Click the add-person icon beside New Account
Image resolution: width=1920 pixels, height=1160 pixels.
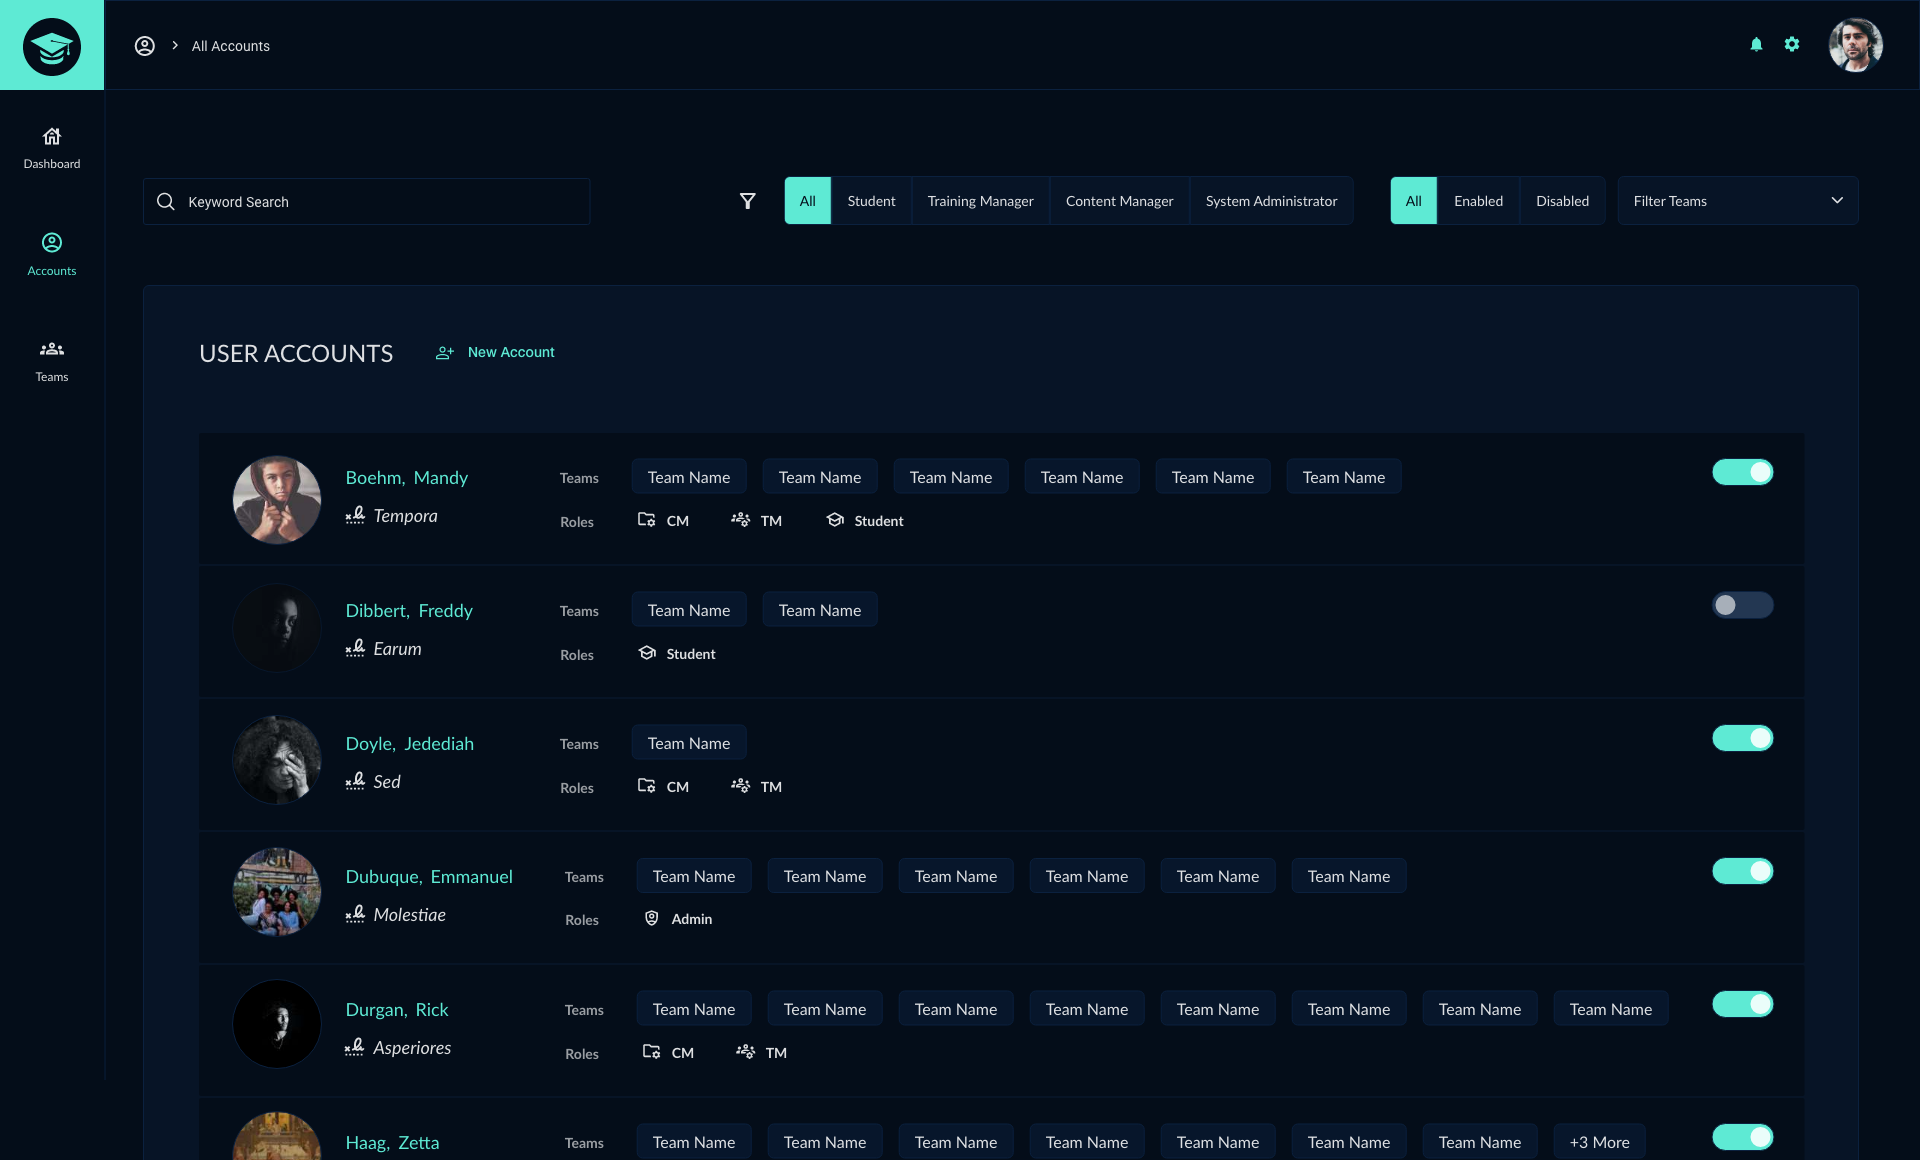(445, 353)
